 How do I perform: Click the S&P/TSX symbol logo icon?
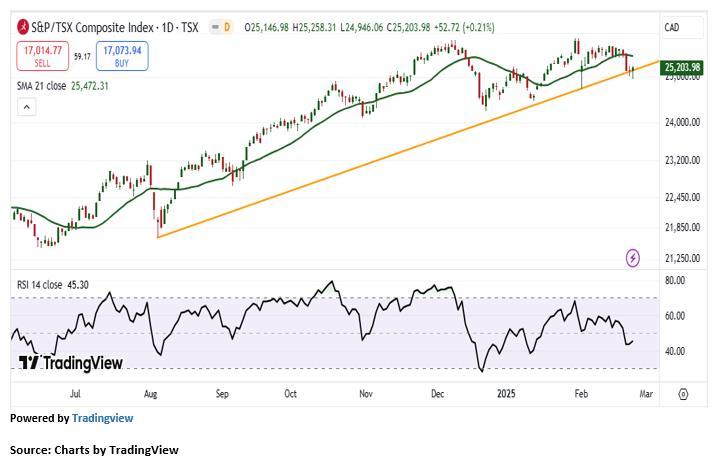[22, 25]
